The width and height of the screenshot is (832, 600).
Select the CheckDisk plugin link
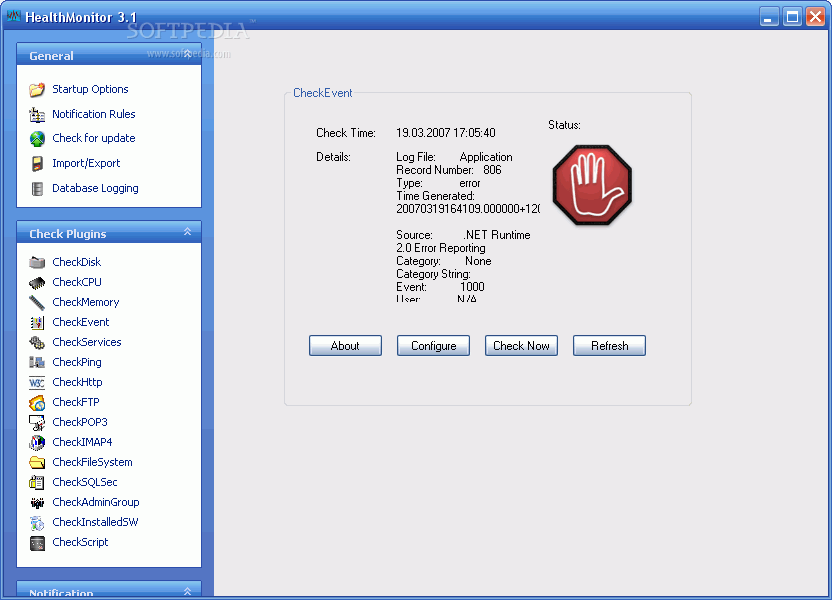coord(76,262)
